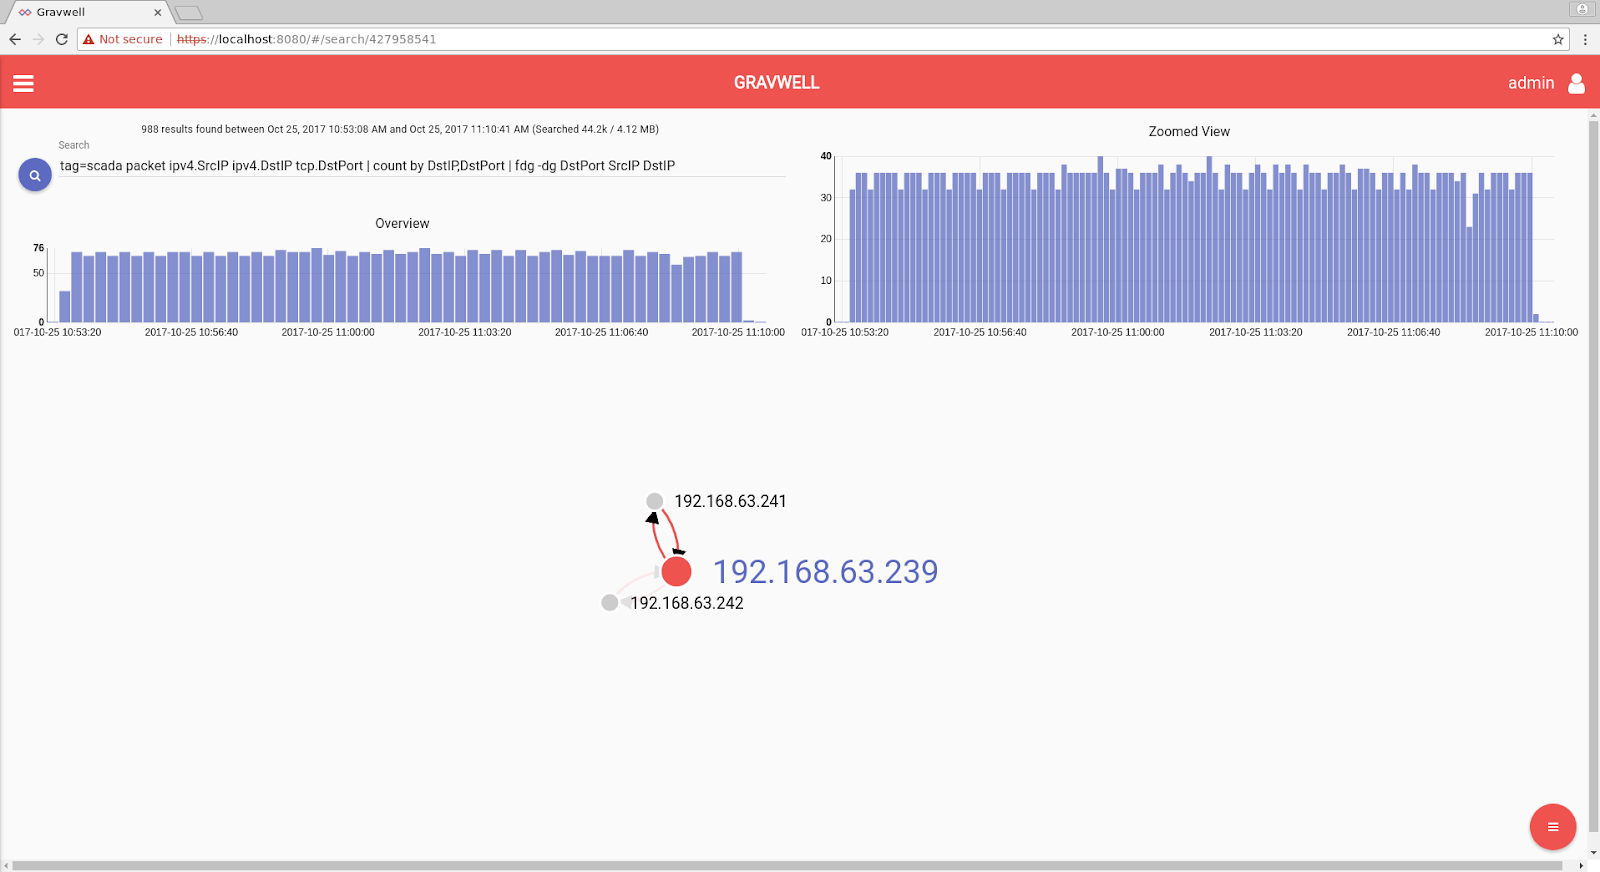Click the browser forward arrow
Screen dimensions: 1600x872
[38, 39]
